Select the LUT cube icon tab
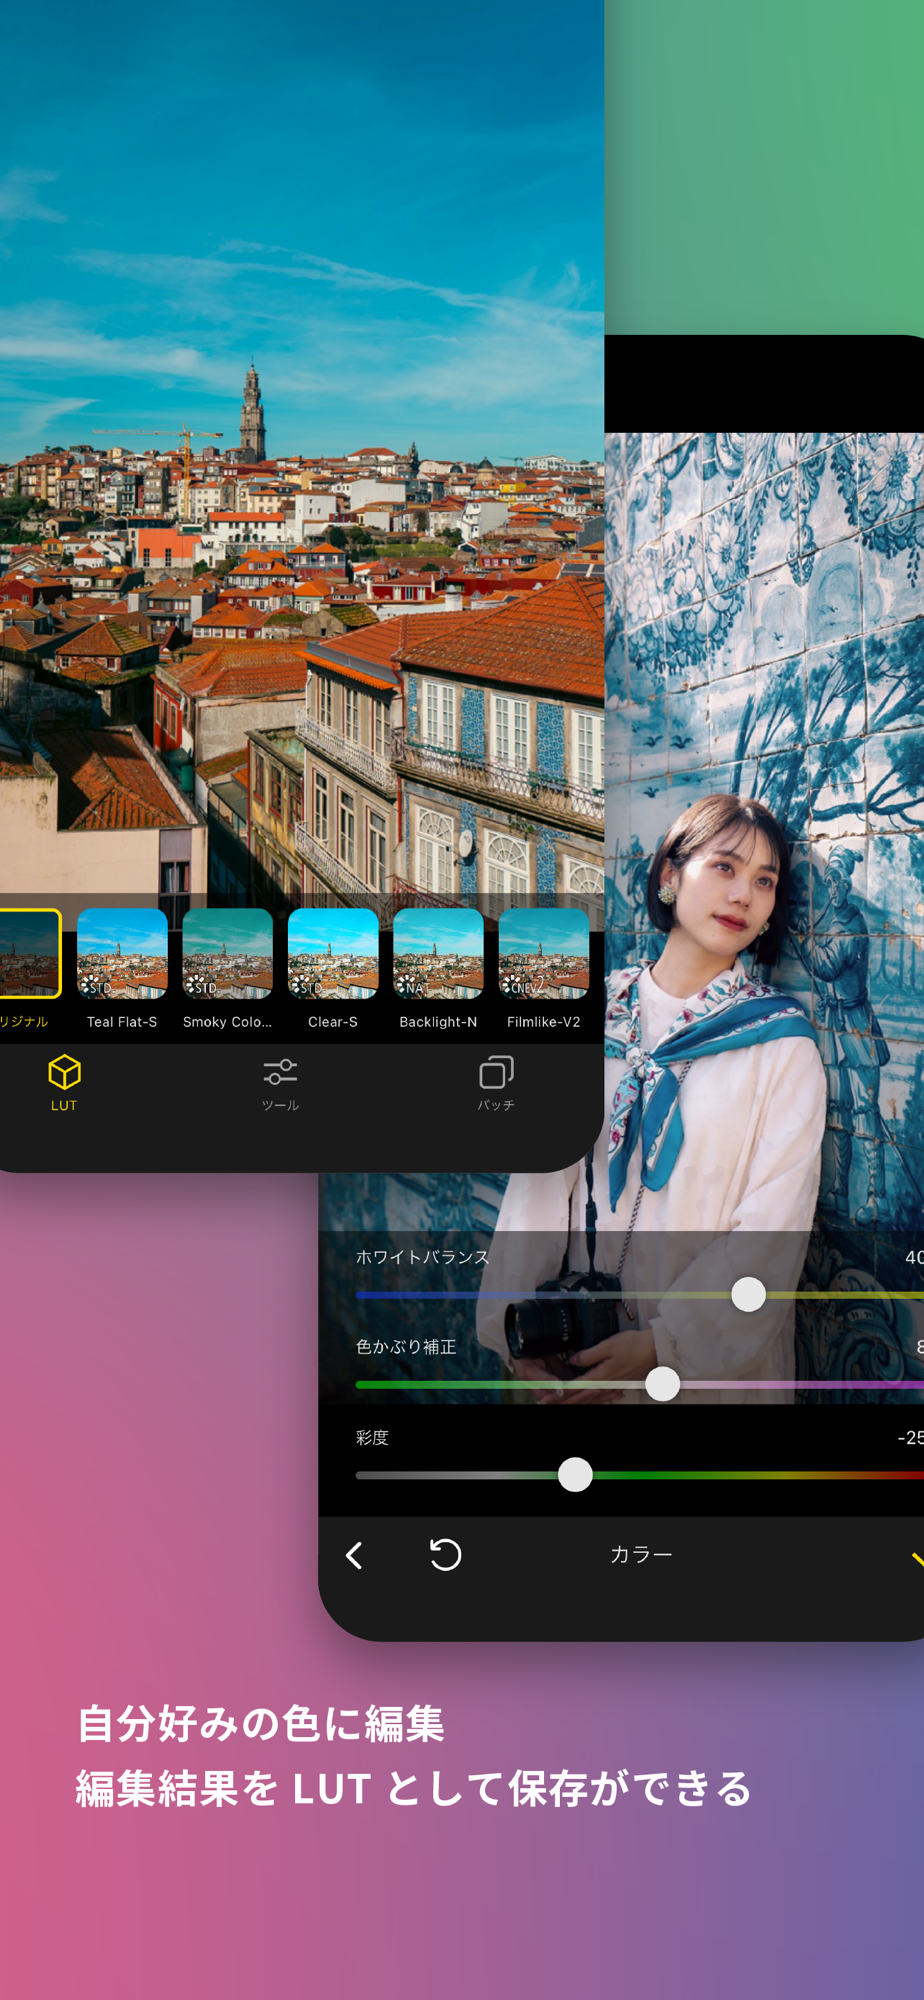The height and width of the screenshot is (2000, 924). (64, 1082)
